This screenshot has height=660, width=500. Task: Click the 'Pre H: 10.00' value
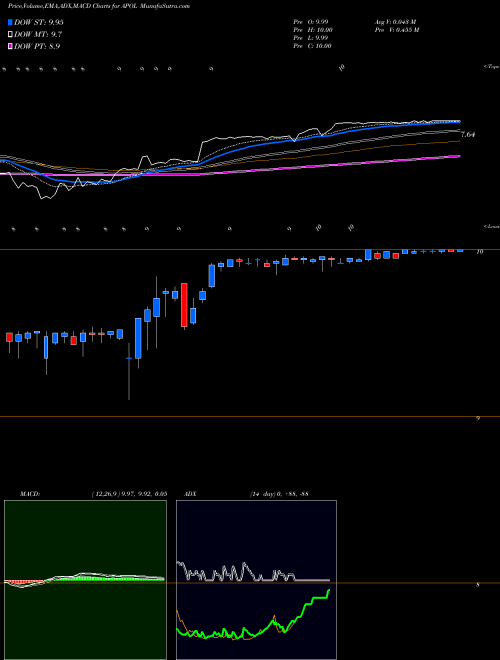(x=313, y=30)
